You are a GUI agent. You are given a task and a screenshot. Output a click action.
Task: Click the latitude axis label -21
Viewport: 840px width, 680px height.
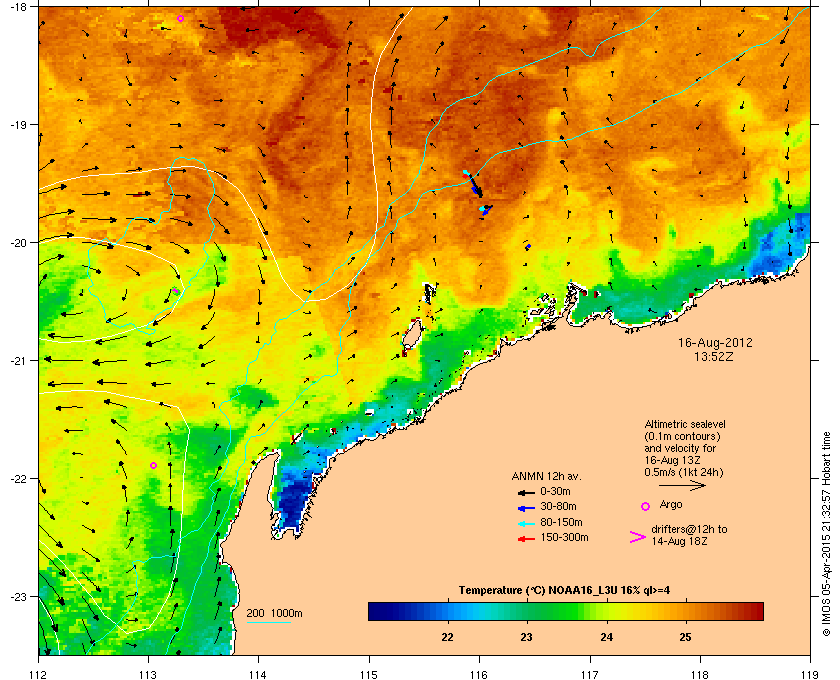[x=18, y=361]
